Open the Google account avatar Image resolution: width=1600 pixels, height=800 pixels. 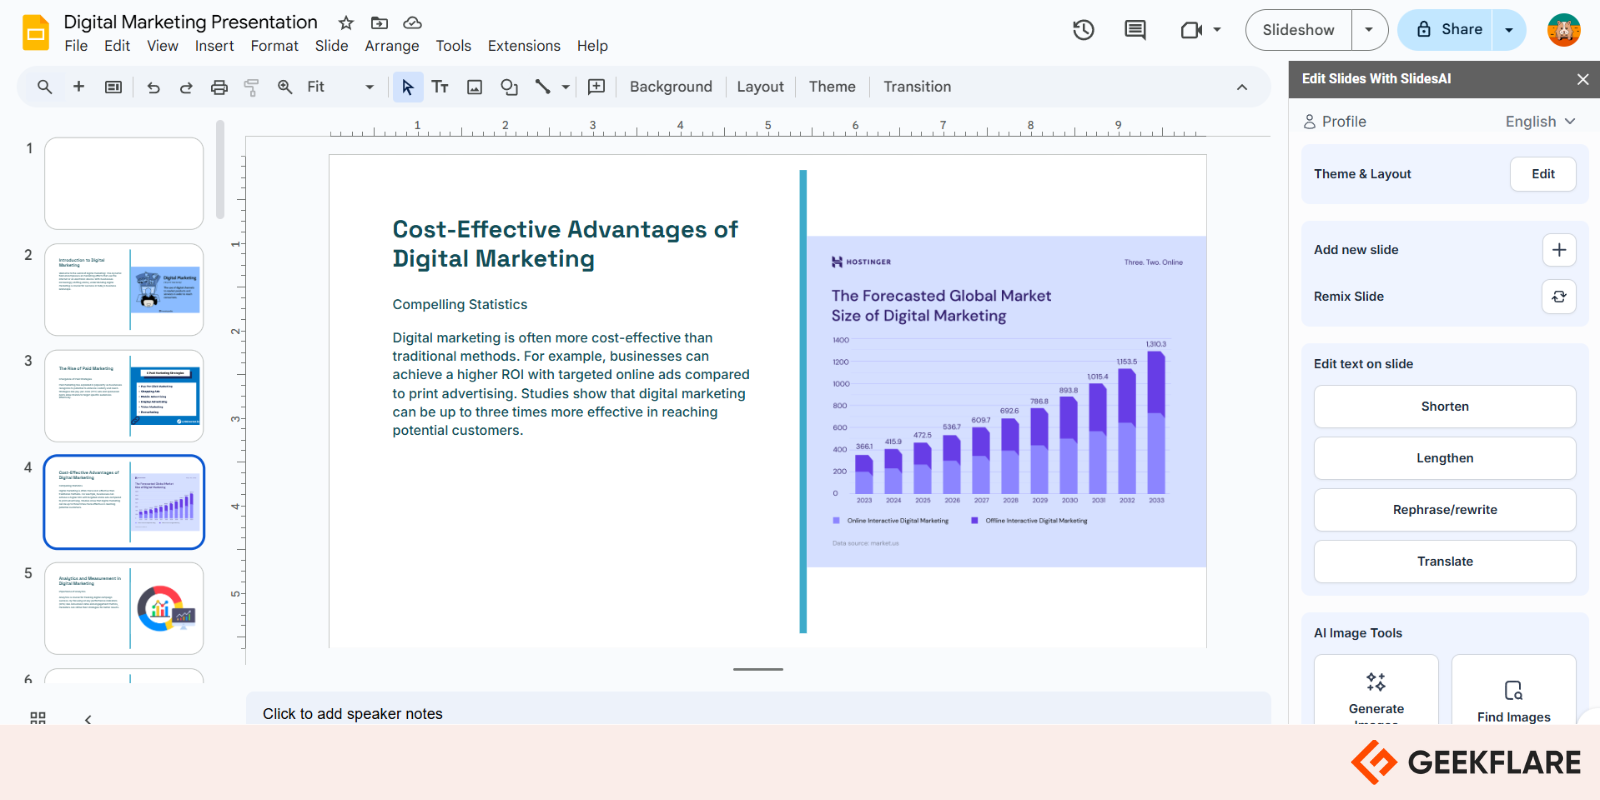coord(1564,30)
